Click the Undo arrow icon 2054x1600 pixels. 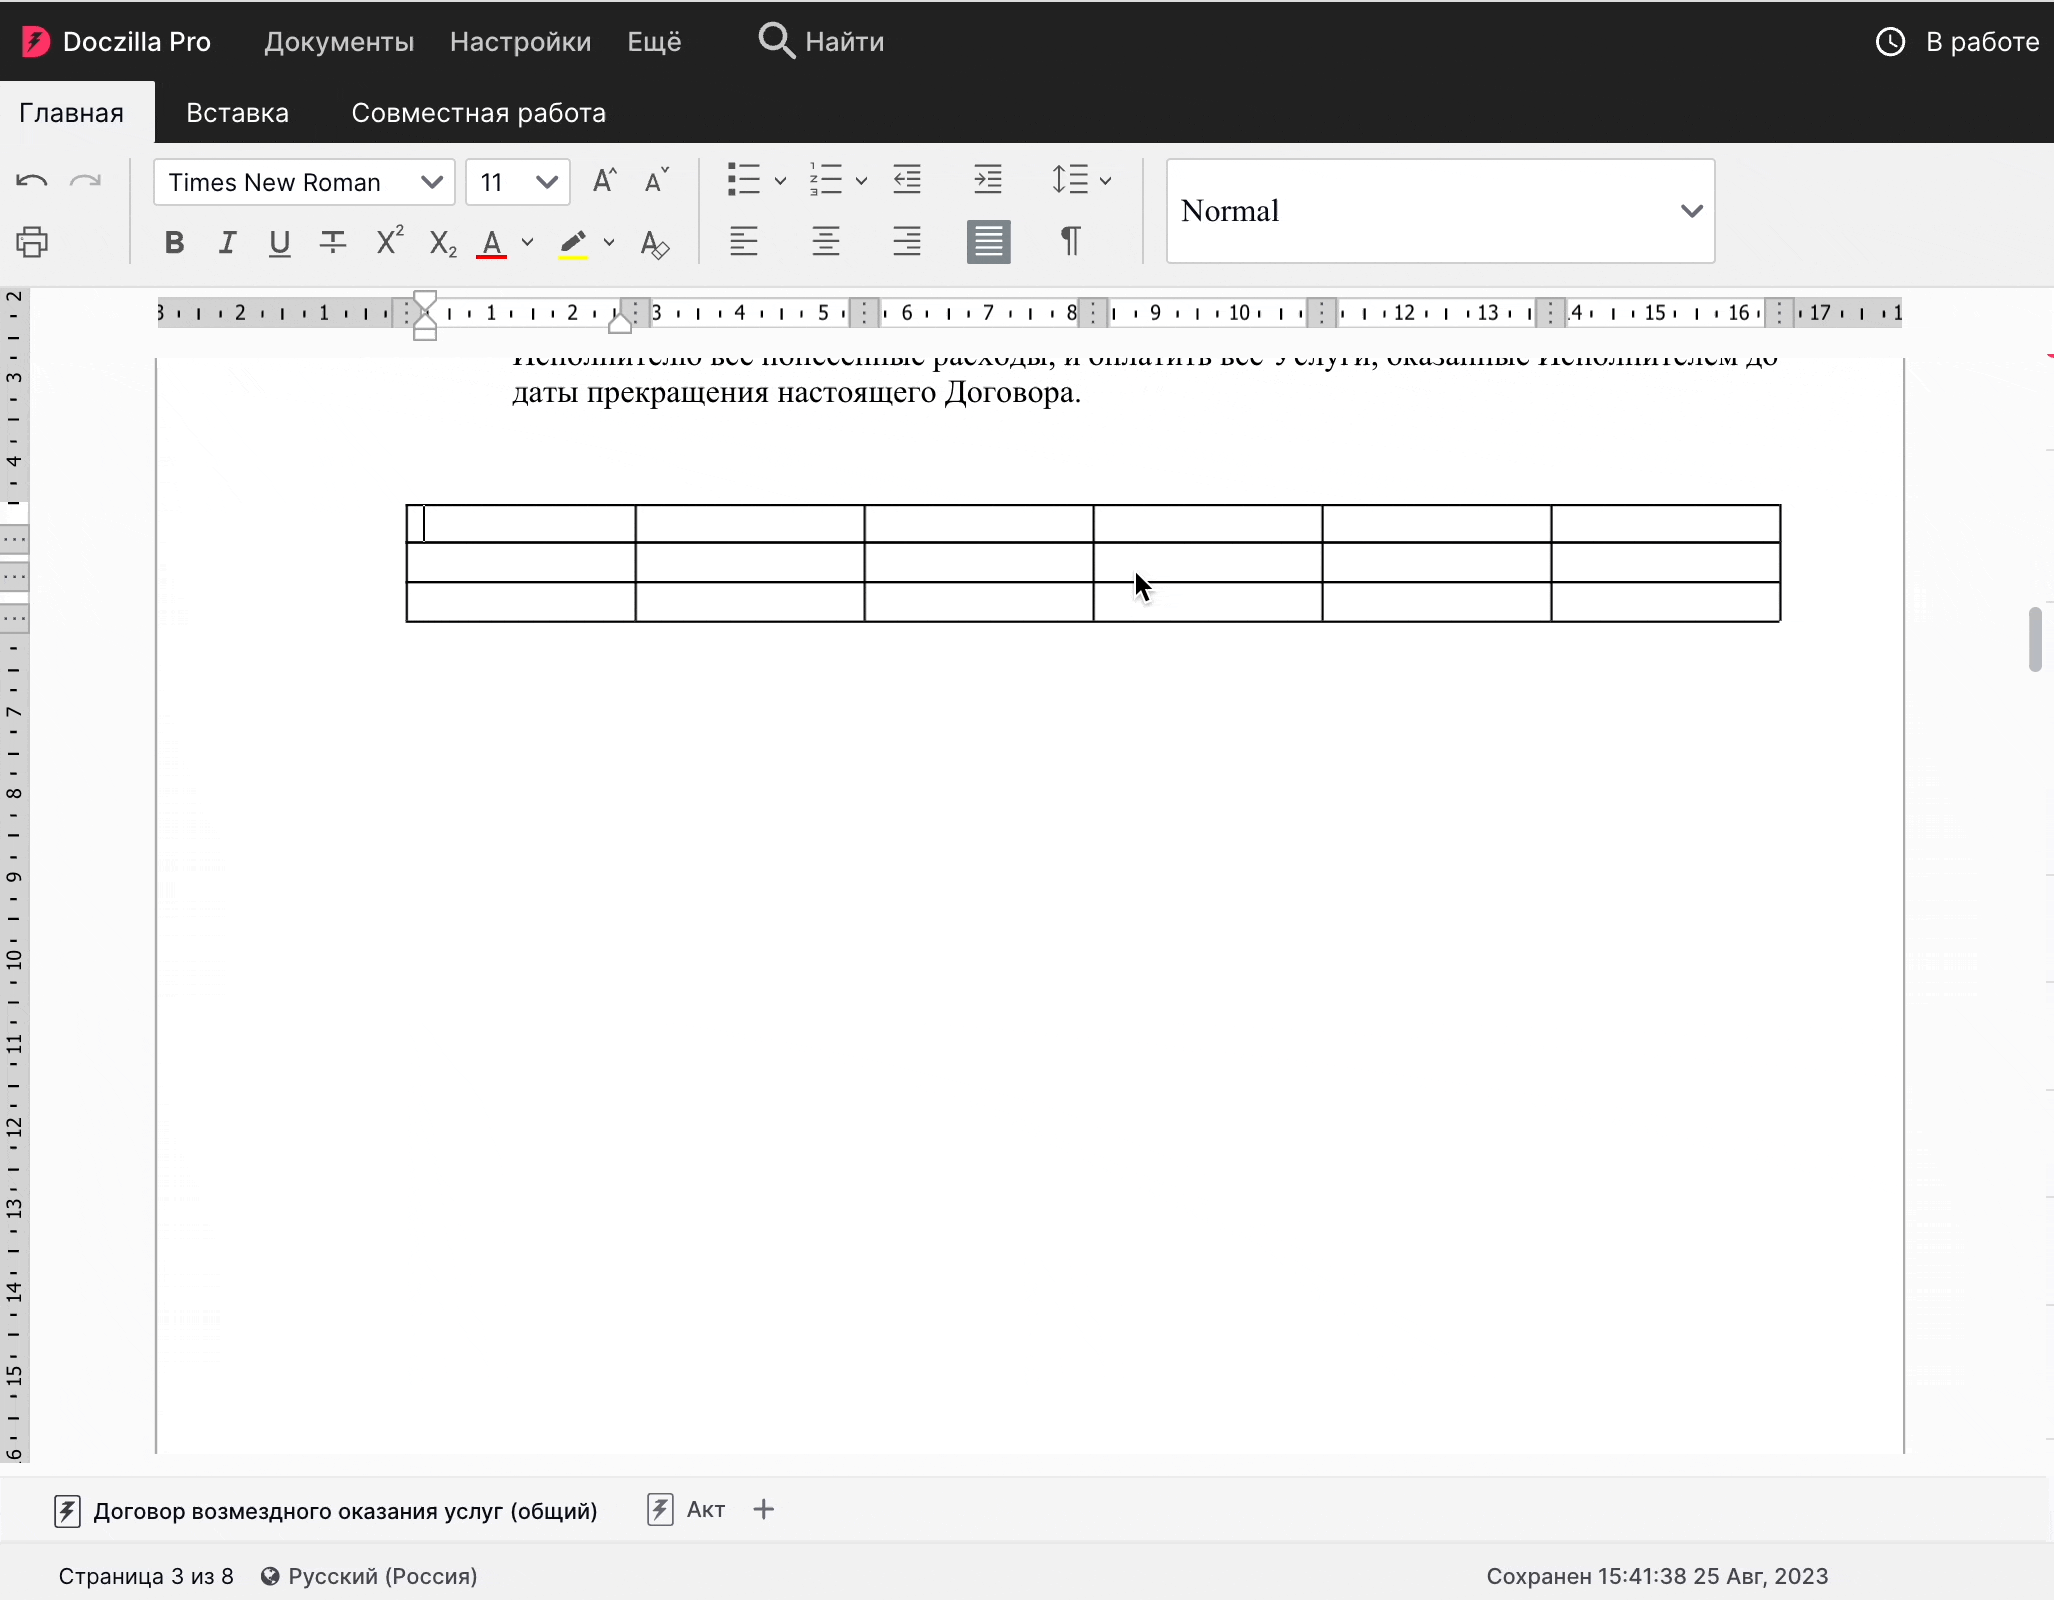pyautogui.click(x=32, y=181)
